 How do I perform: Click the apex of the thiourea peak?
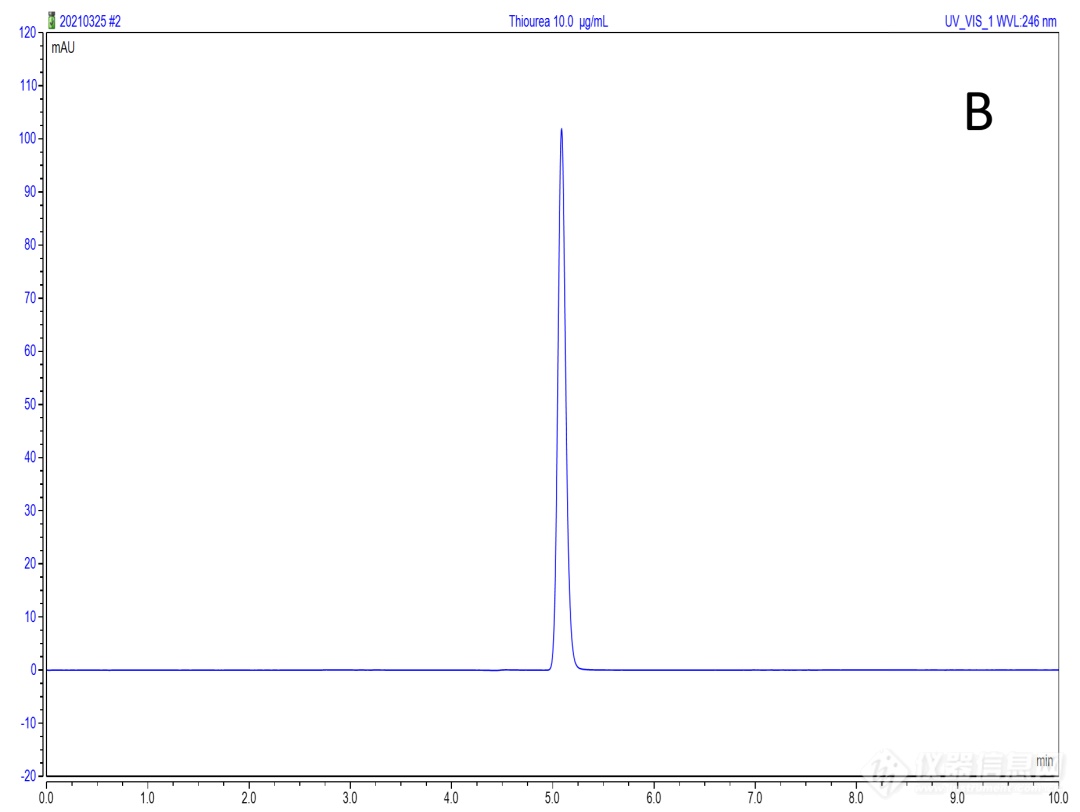(x=561, y=129)
